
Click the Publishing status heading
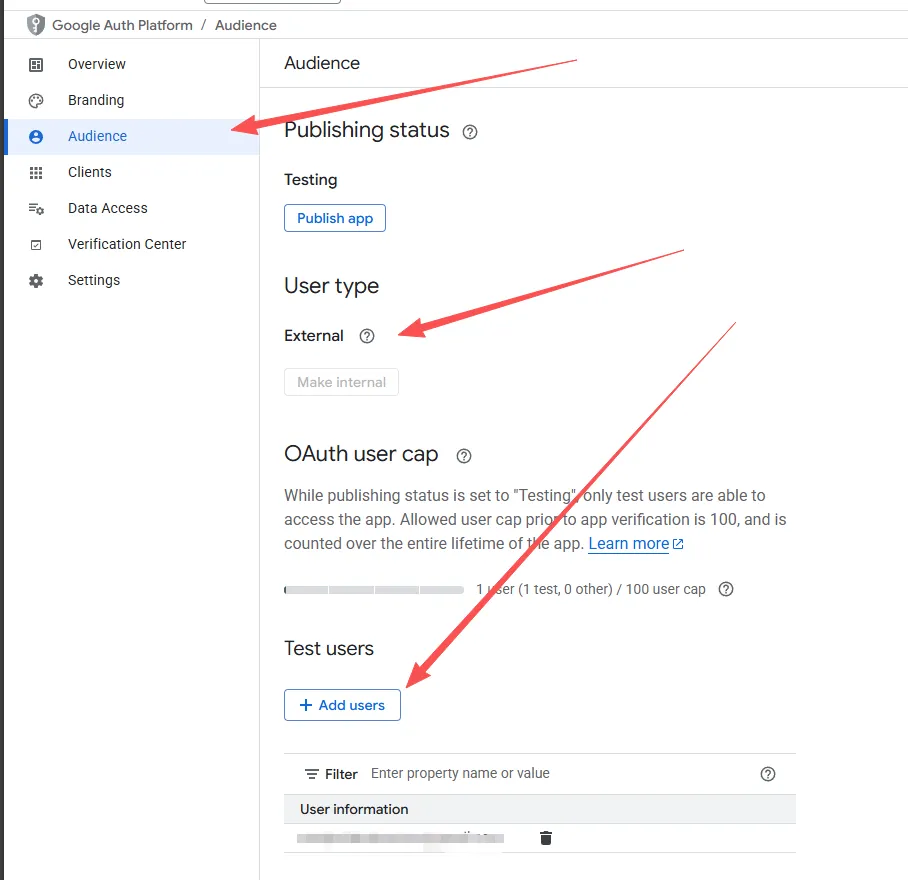pos(367,130)
